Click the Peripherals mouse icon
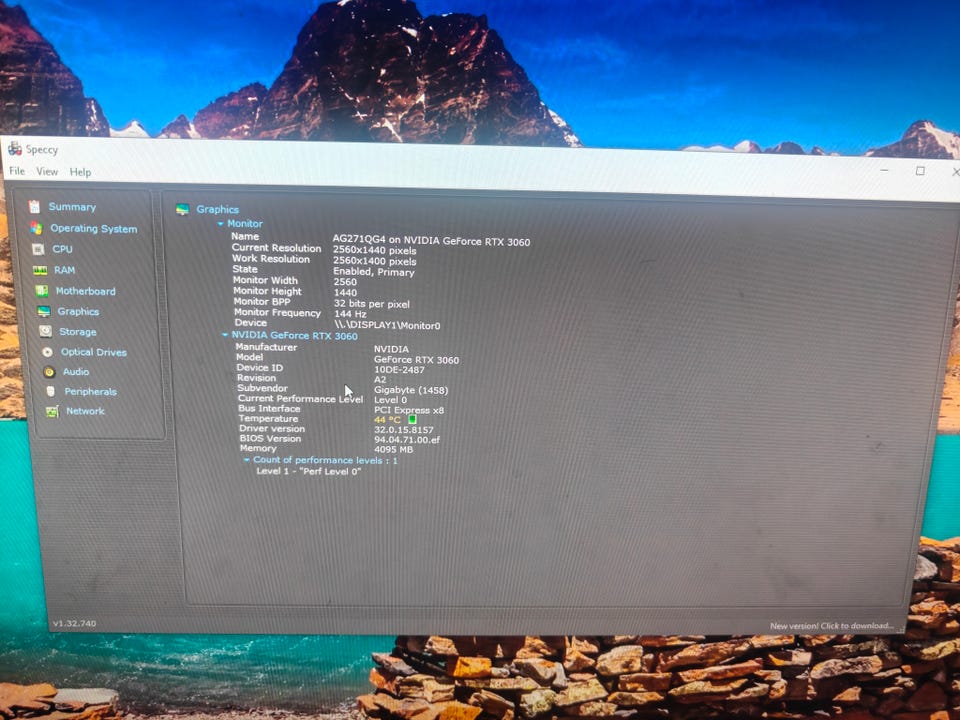The height and width of the screenshot is (720, 960). pos(51,391)
